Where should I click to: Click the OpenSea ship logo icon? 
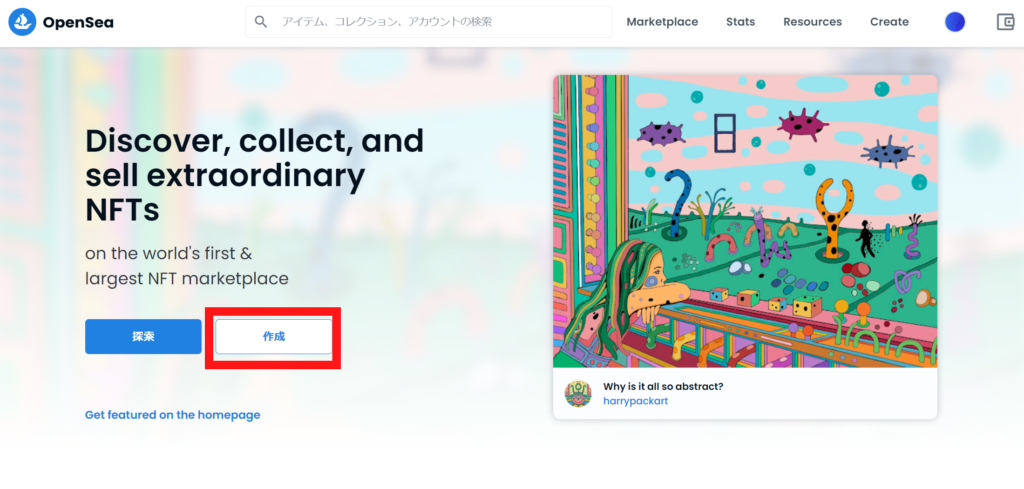point(22,22)
